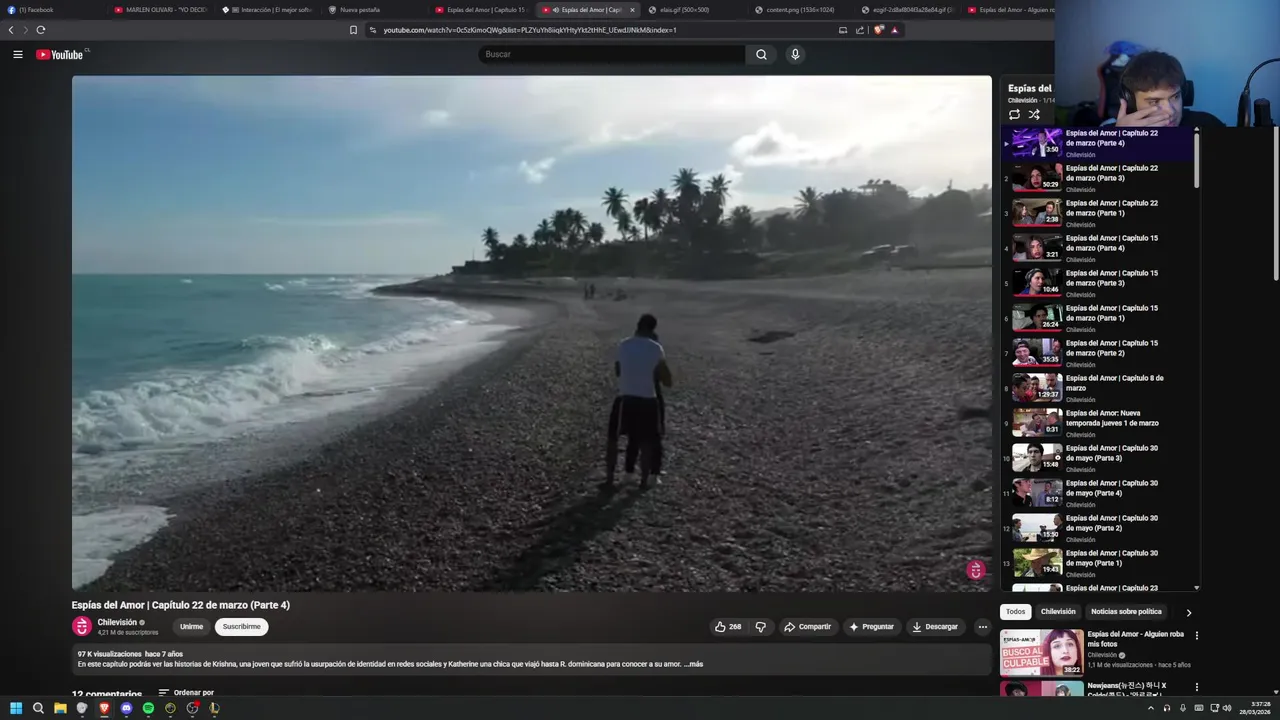Switch to the Nueva pestaña browser tab
This screenshot has height=720, width=1280.
(x=375, y=10)
